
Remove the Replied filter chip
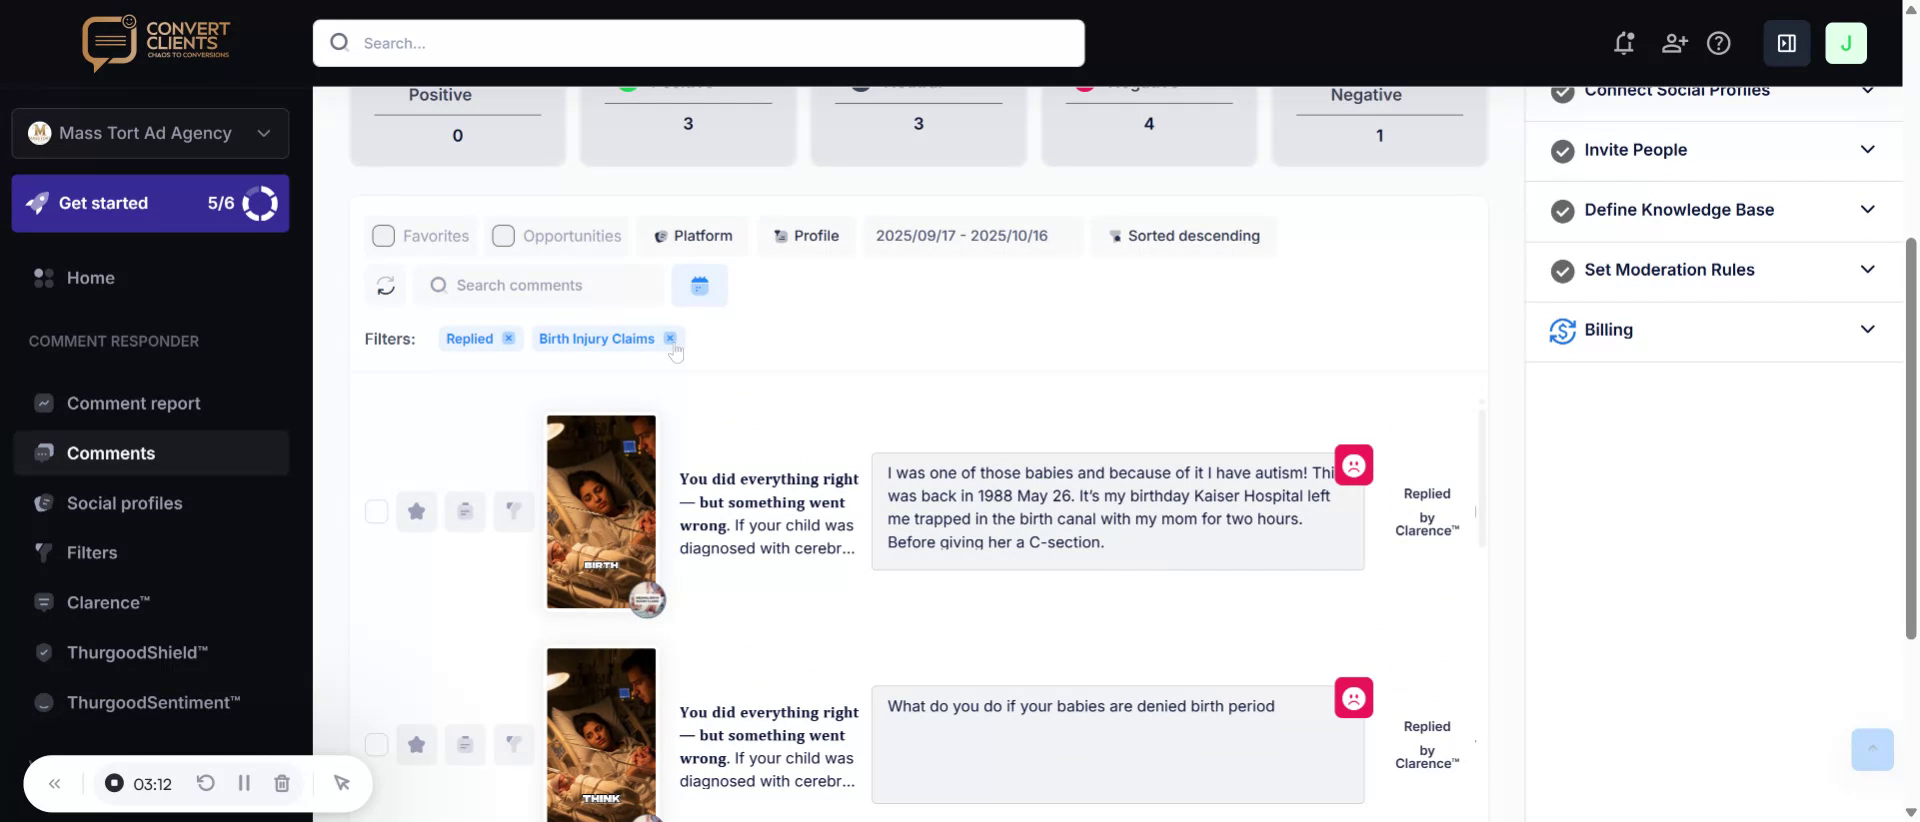(508, 338)
